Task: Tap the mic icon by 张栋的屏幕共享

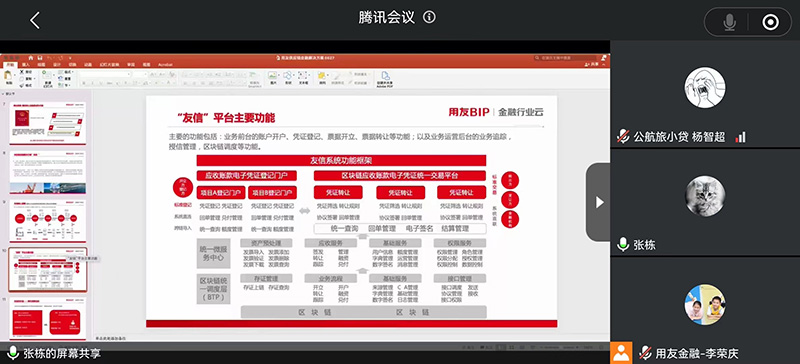Action: point(13,353)
